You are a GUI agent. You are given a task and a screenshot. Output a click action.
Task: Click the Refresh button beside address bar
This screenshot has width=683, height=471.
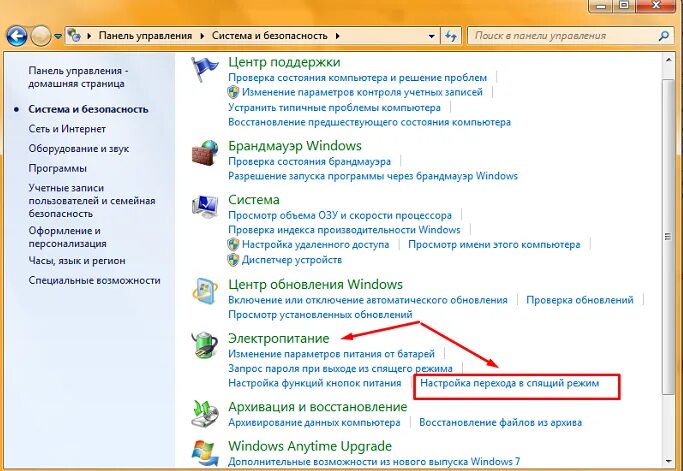coord(451,36)
